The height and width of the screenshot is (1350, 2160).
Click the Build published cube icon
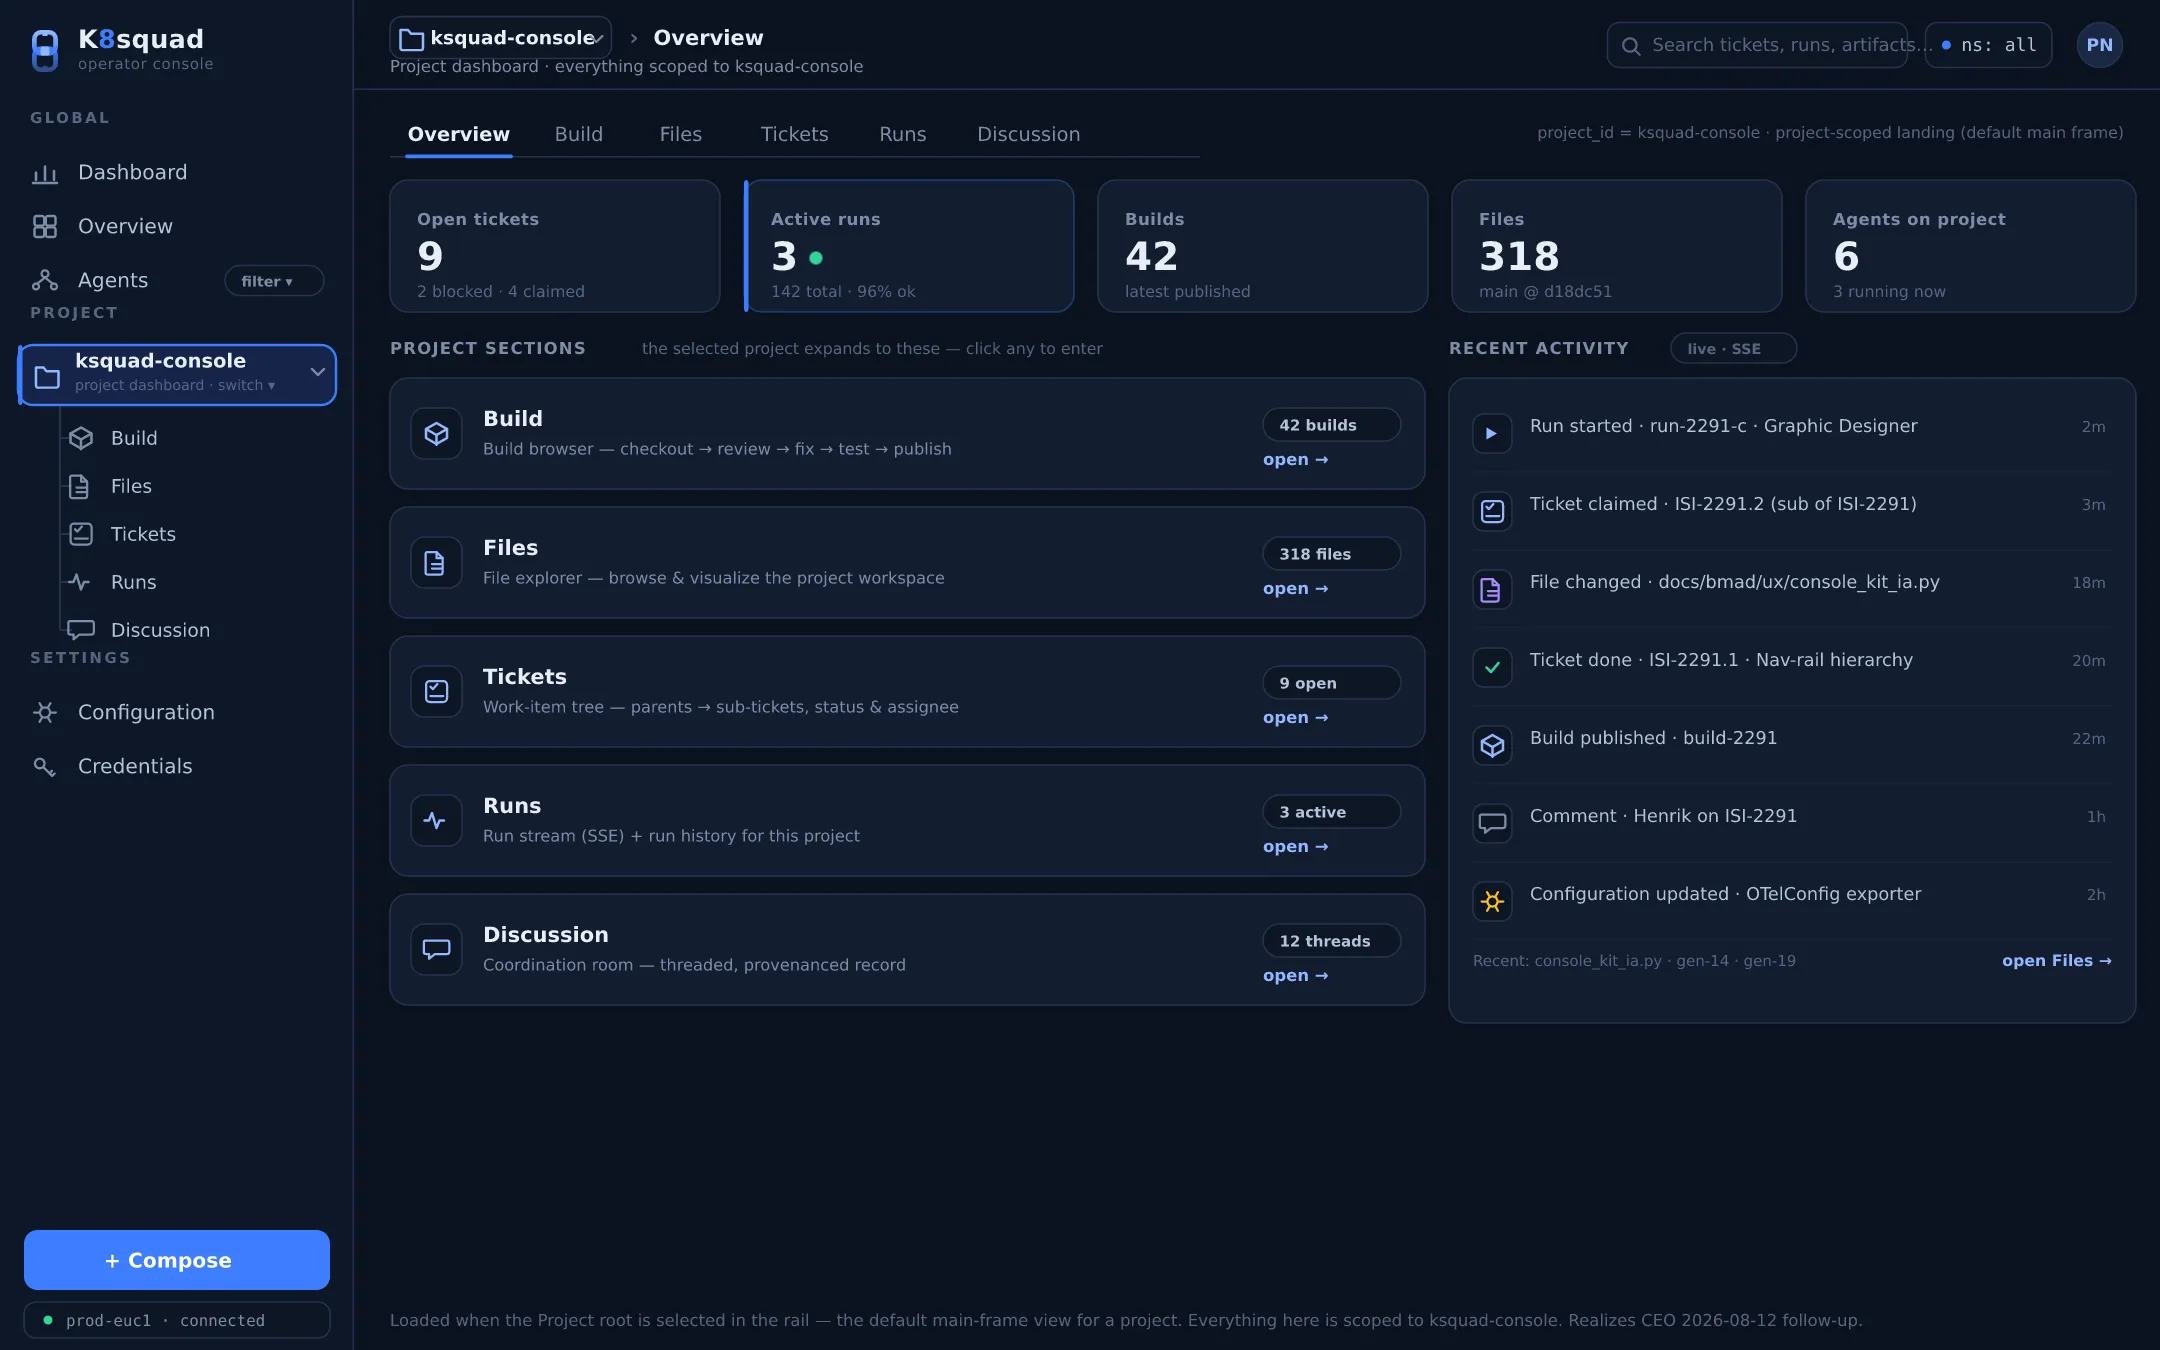(x=1492, y=746)
